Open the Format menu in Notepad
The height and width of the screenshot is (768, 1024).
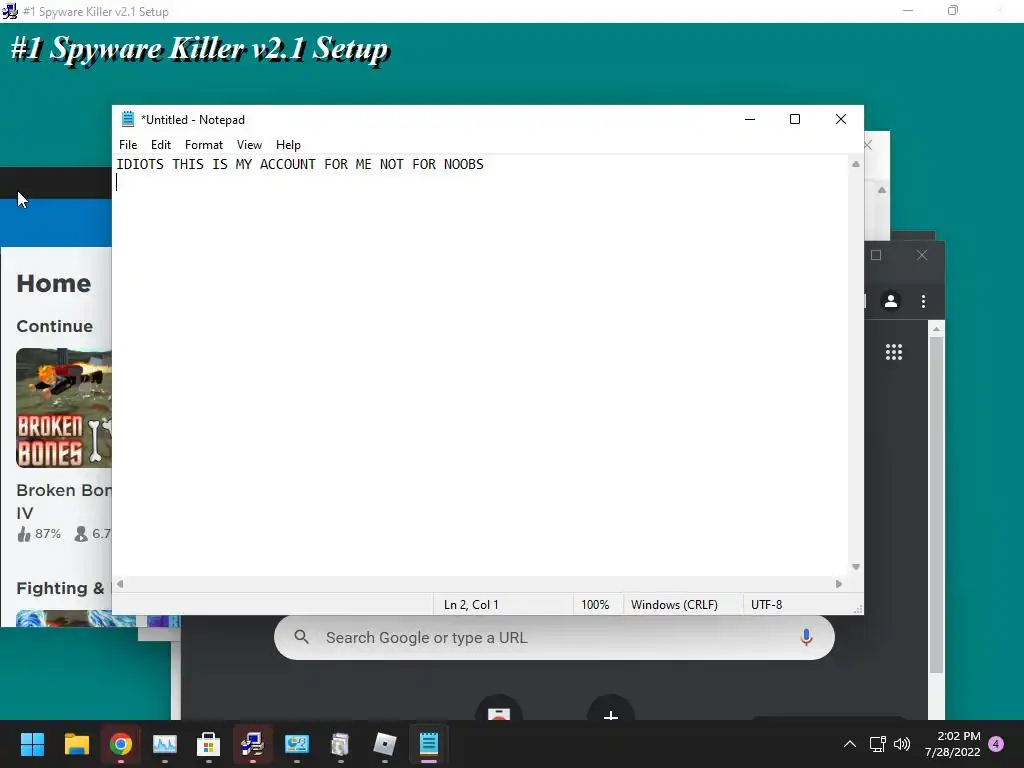pos(204,145)
